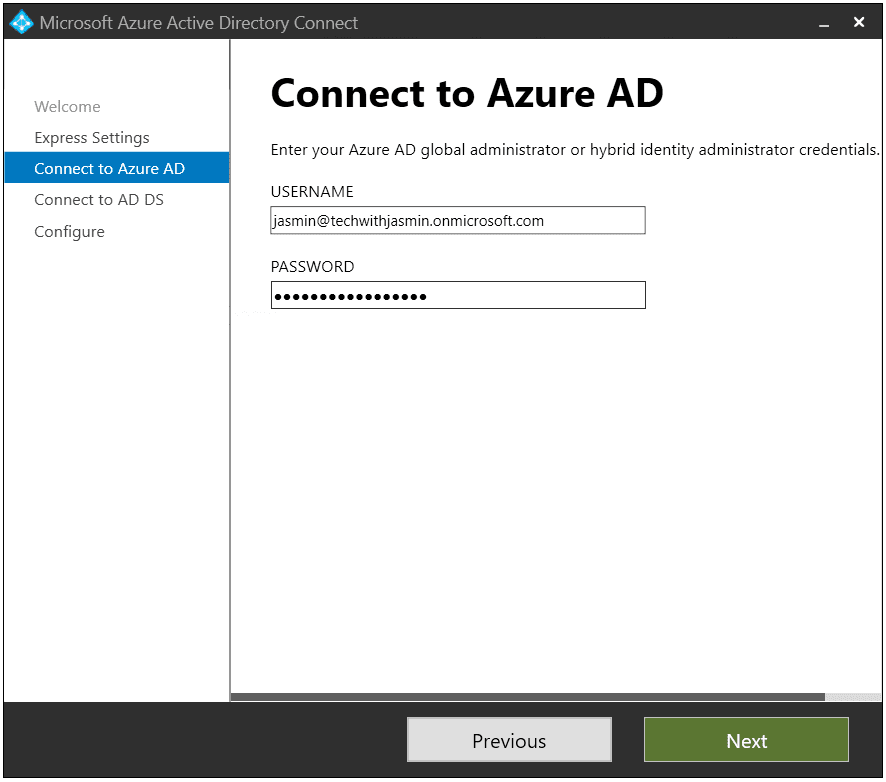The image size is (886, 782).
Task: Click the USERNAME label text
Action: point(312,192)
